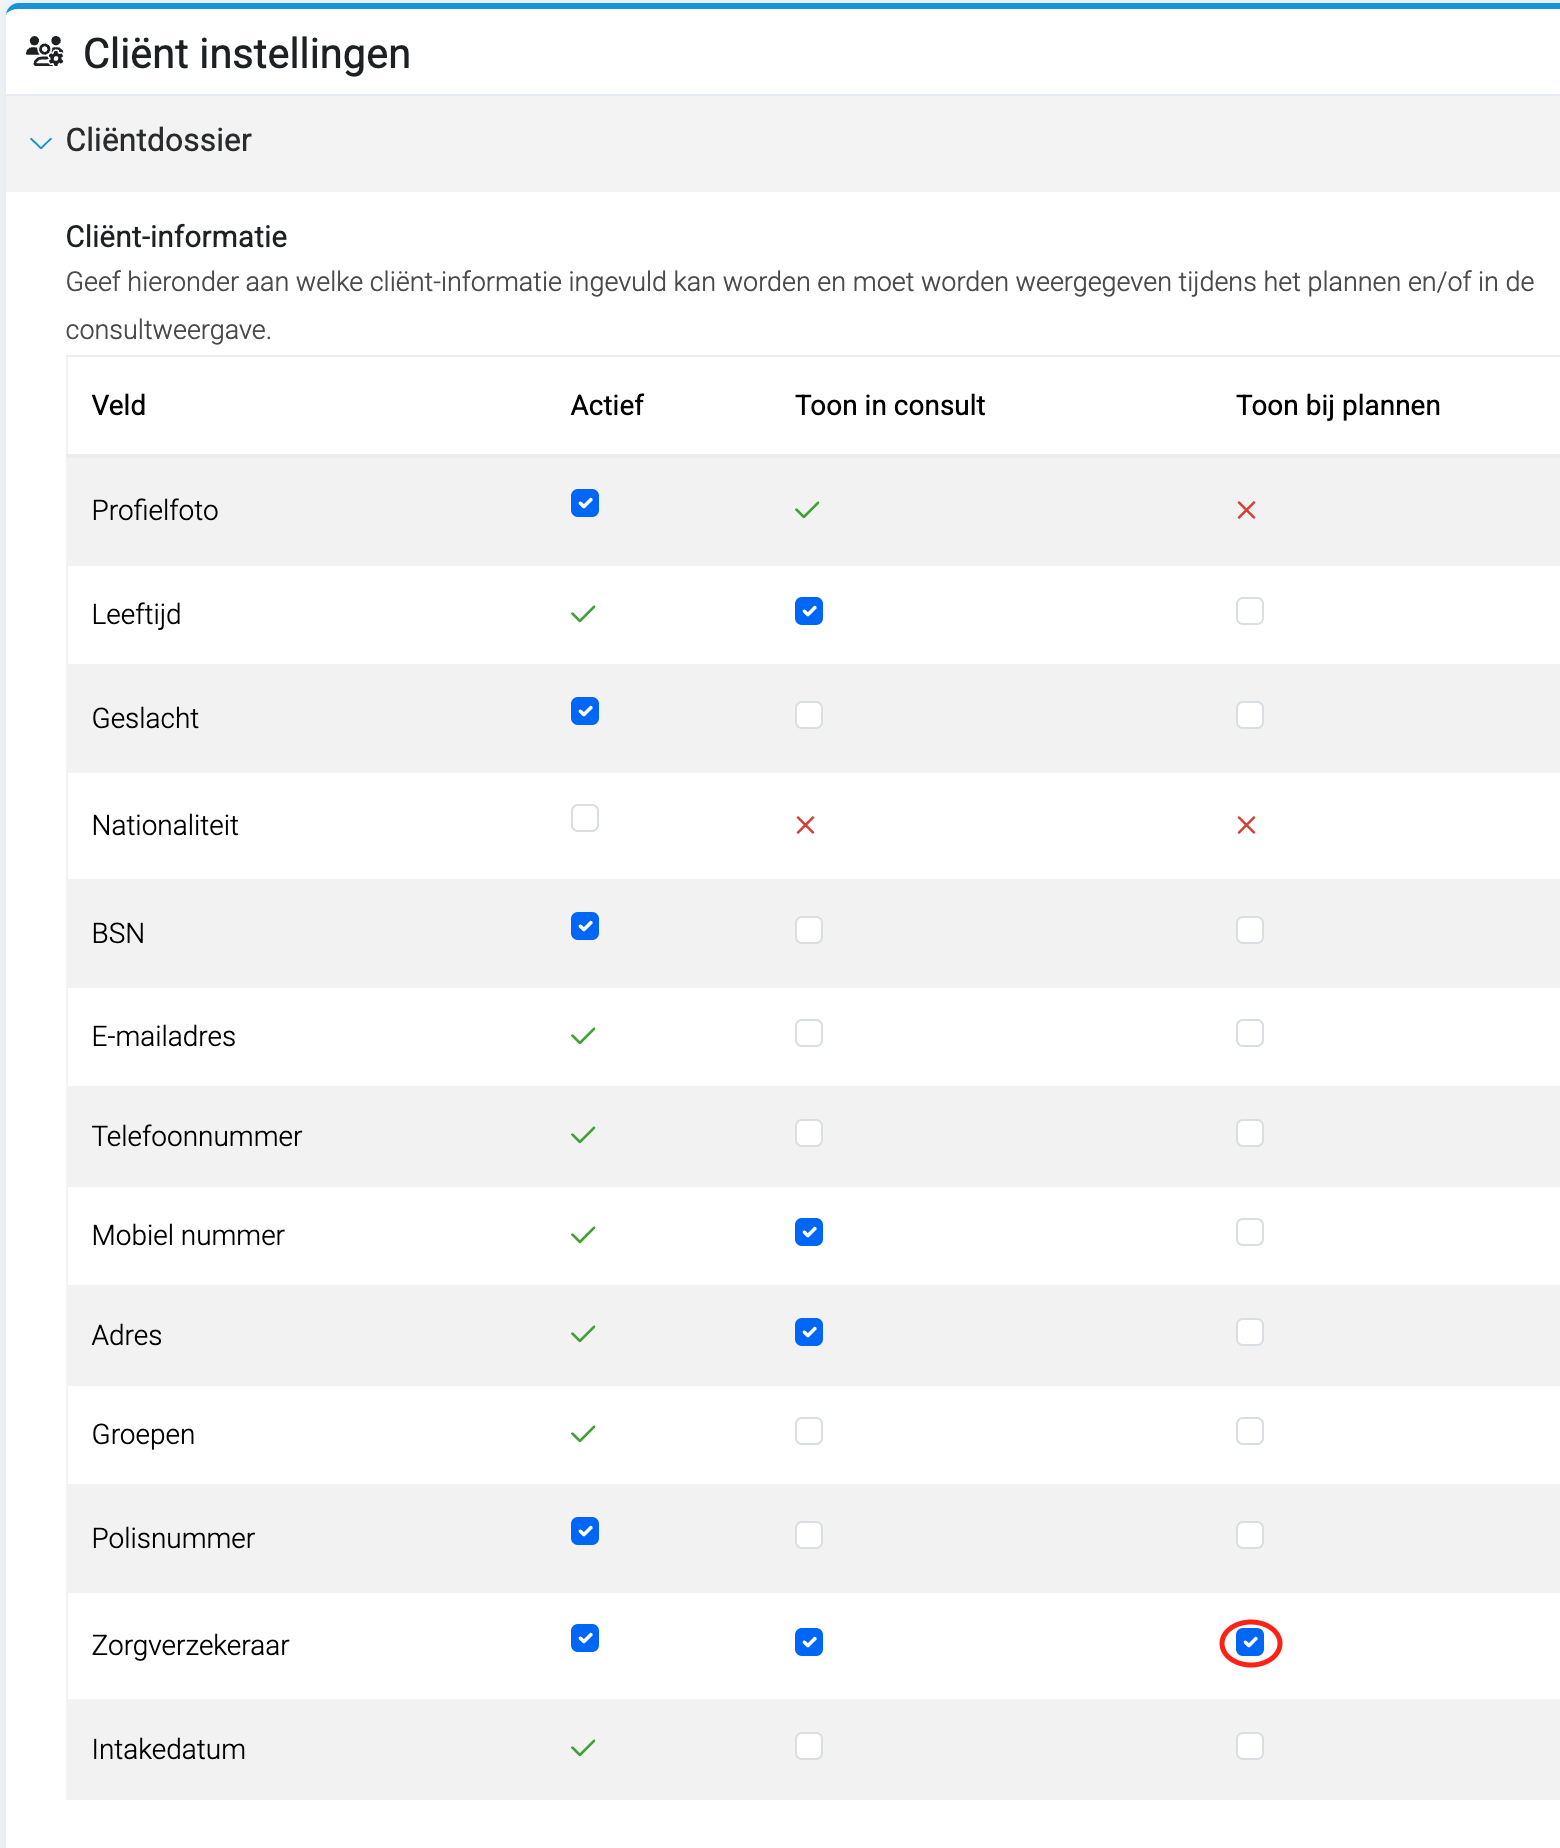This screenshot has width=1560, height=1848.
Task: Disable Toon bij plannen for Zorgverzekeraar
Action: (x=1250, y=1642)
